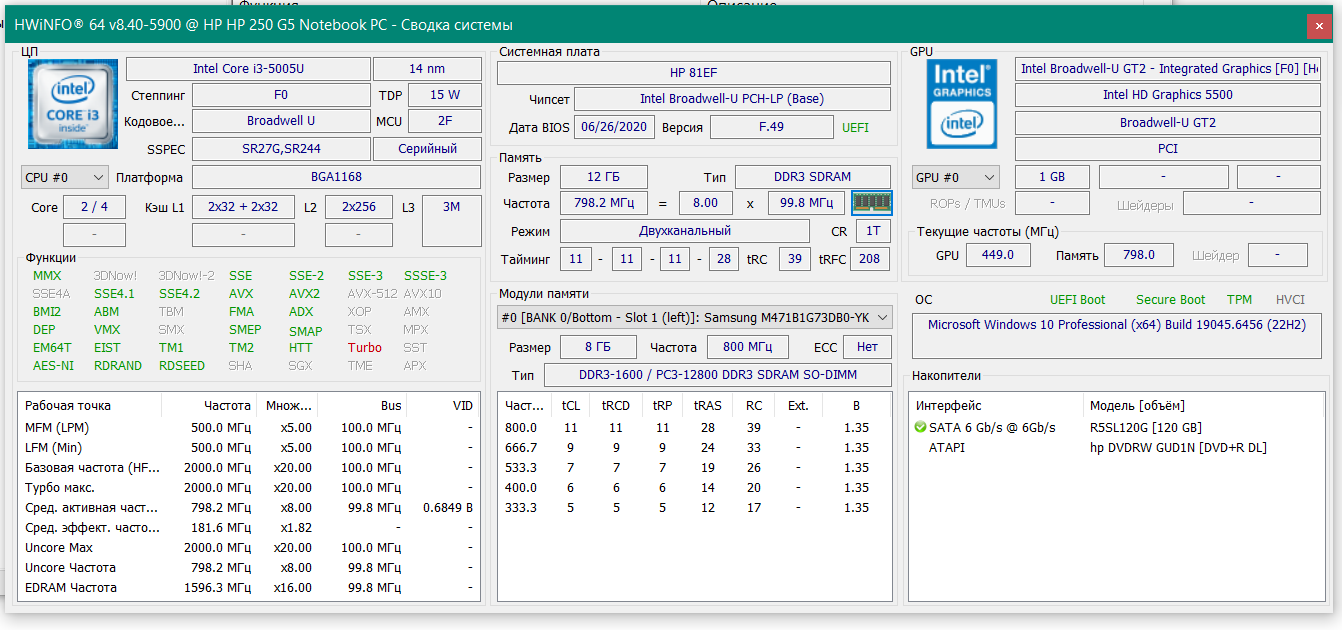Click the UEFI label next to BIOS version
Screen dimensions: 1342x630
pos(856,128)
